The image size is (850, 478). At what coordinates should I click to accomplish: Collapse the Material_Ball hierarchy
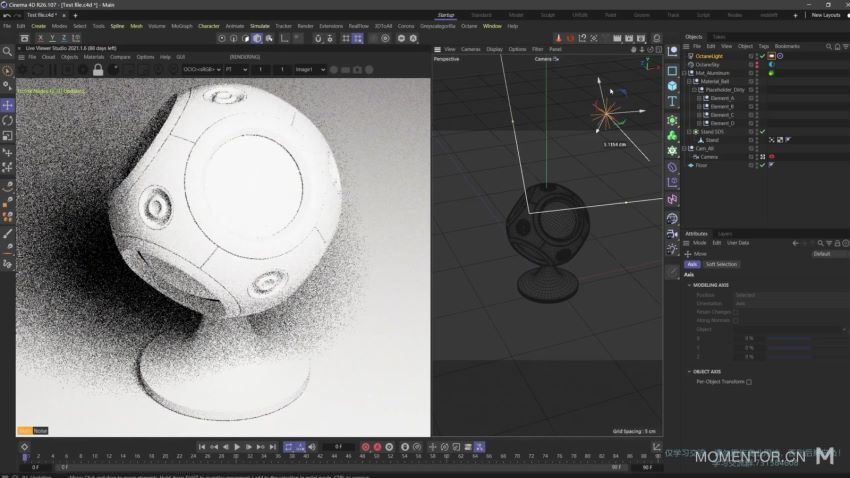(689, 81)
